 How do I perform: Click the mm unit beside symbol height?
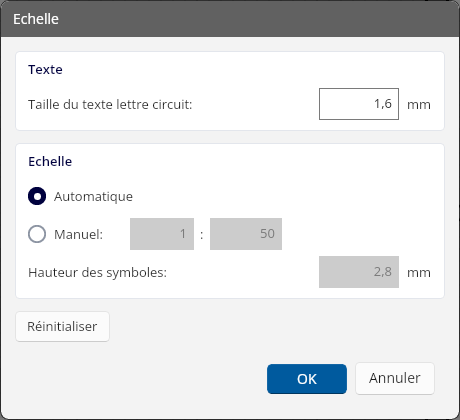tap(419, 273)
